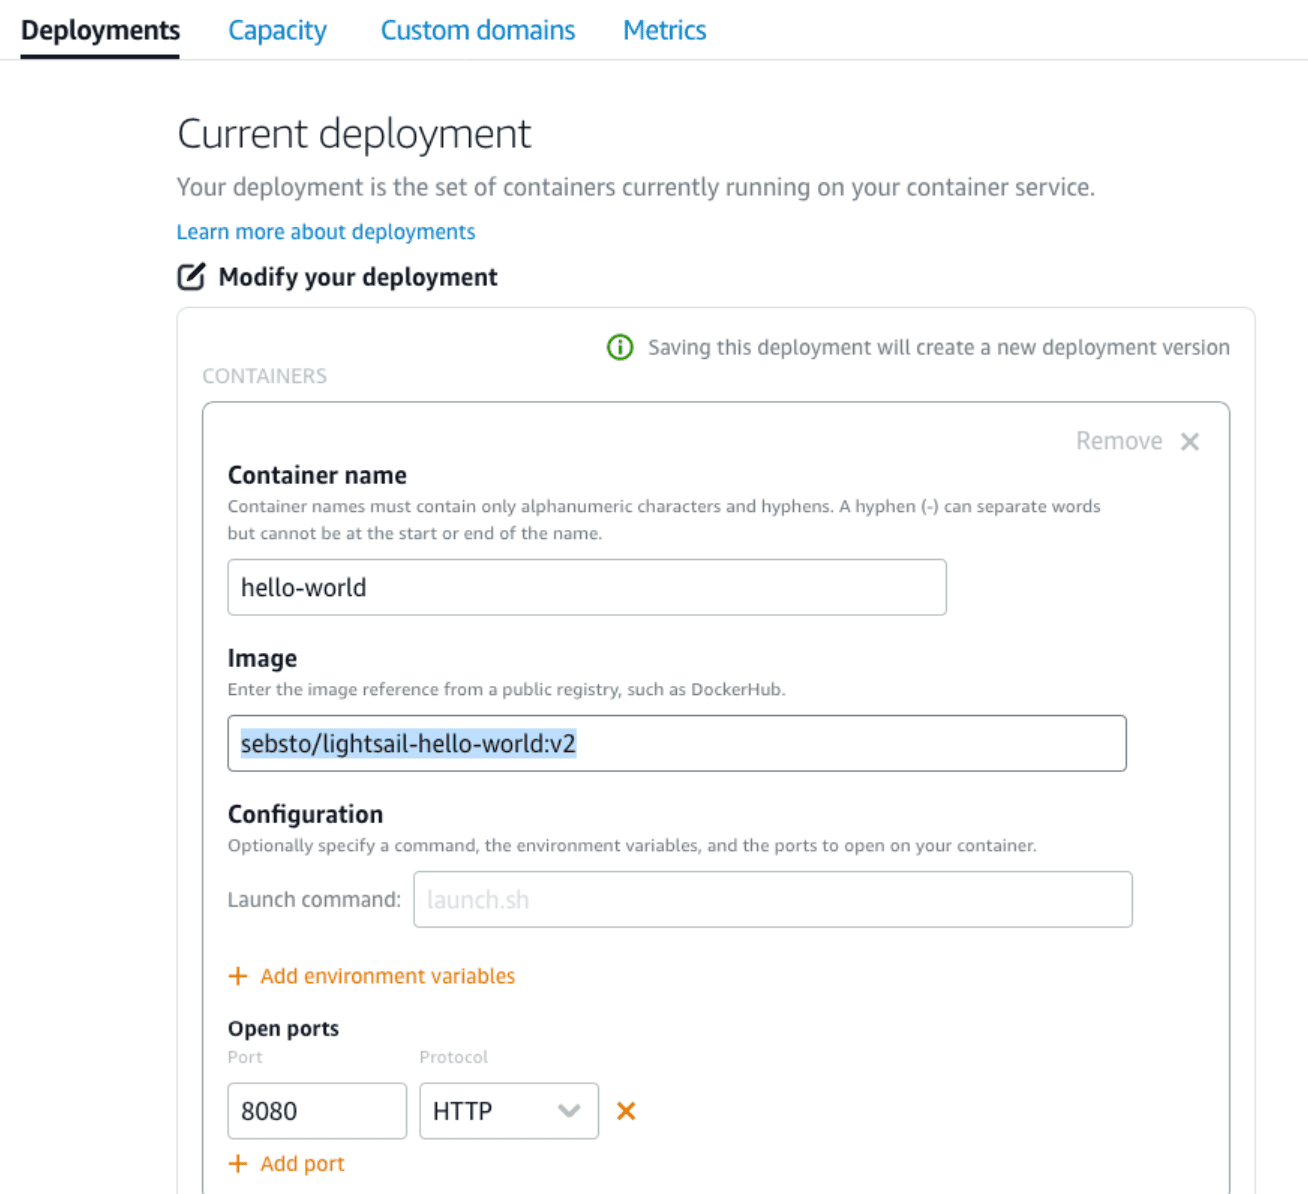Click the green info icon beside saving notice
The image size is (1308, 1194).
tap(620, 347)
